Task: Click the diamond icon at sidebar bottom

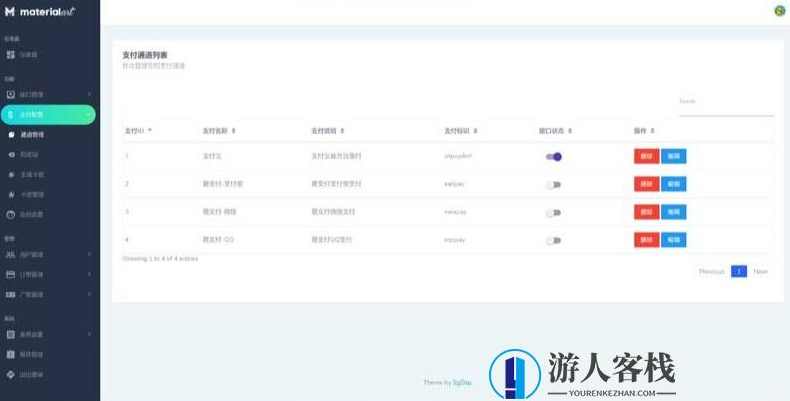Action: pos(11,374)
